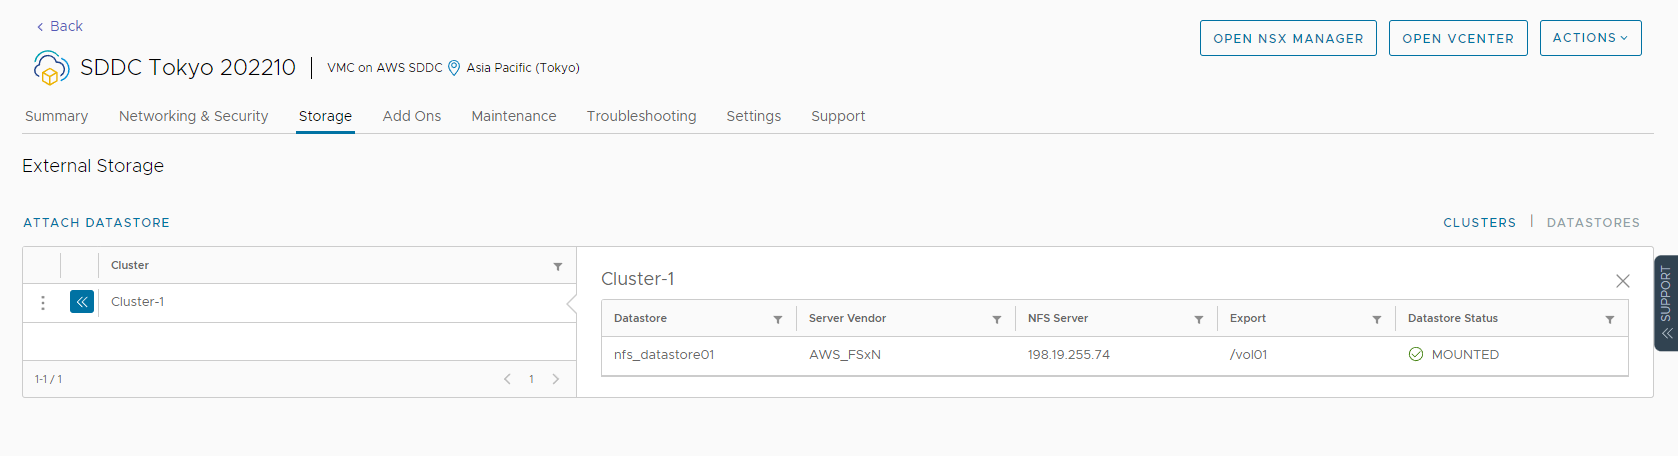Go to the previous page of clusters
The width and height of the screenshot is (1678, 456).
pyautogui.click(x=507, y=379)
